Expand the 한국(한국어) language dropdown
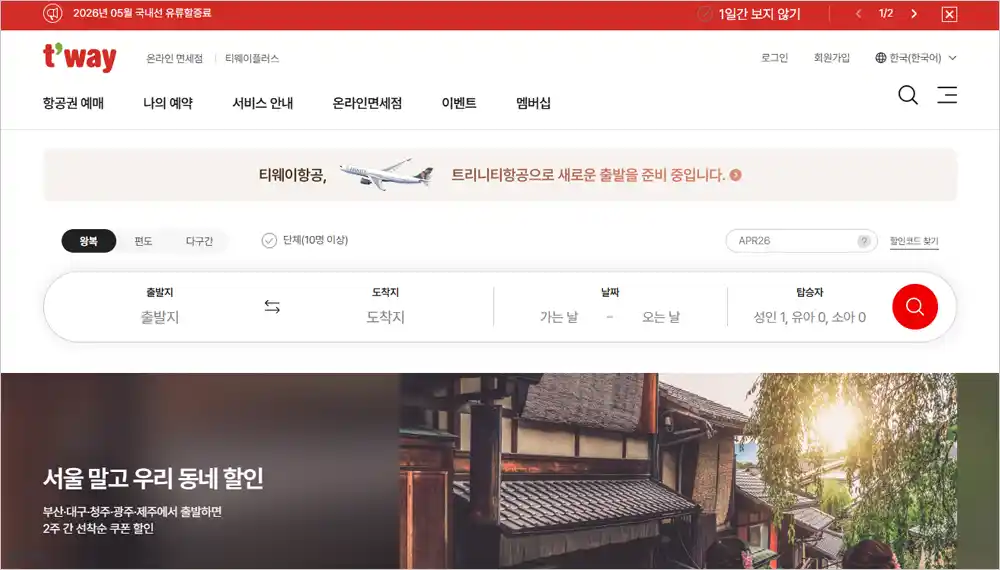Viewport: 1000px width, 570px height. coord(916,58)
